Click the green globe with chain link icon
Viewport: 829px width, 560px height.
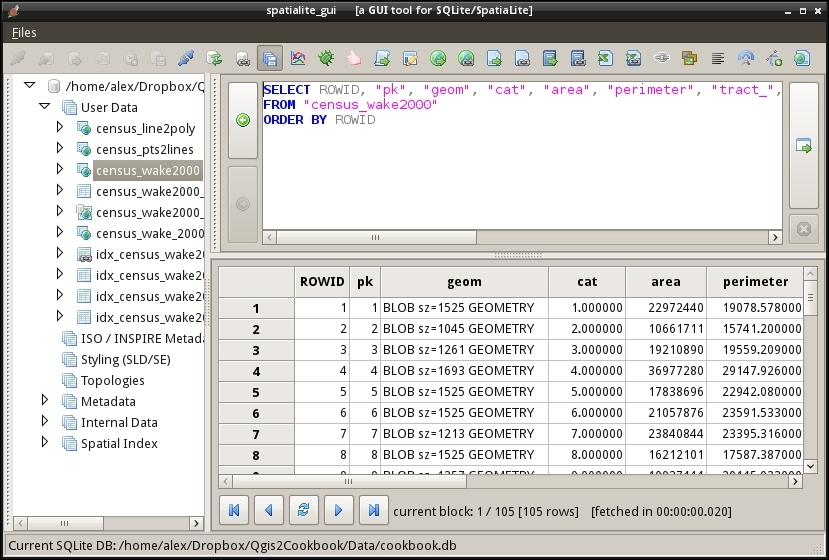(x=466, y=58)
